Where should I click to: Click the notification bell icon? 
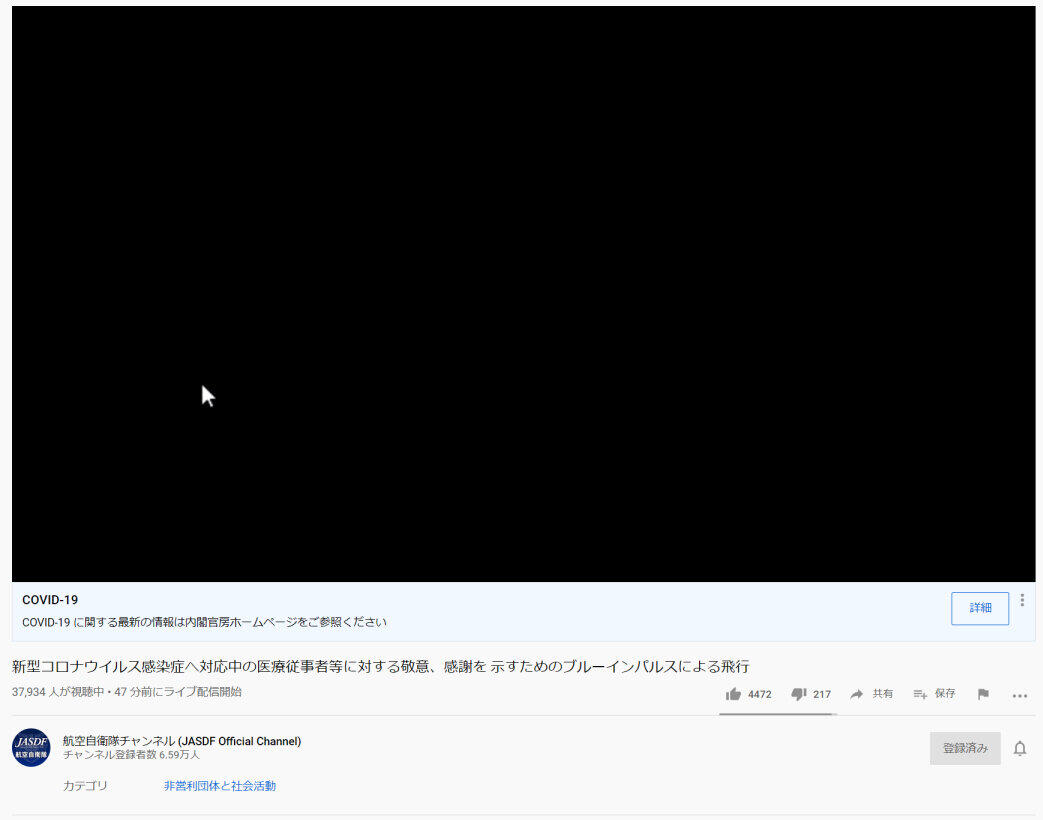1020,748
